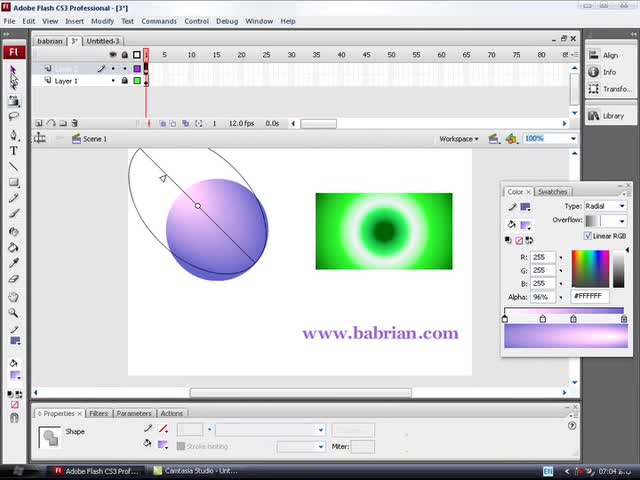Open the Alpha value slider arrow
The height and width of the screenshot is (480, 640).
pos(561,297)
